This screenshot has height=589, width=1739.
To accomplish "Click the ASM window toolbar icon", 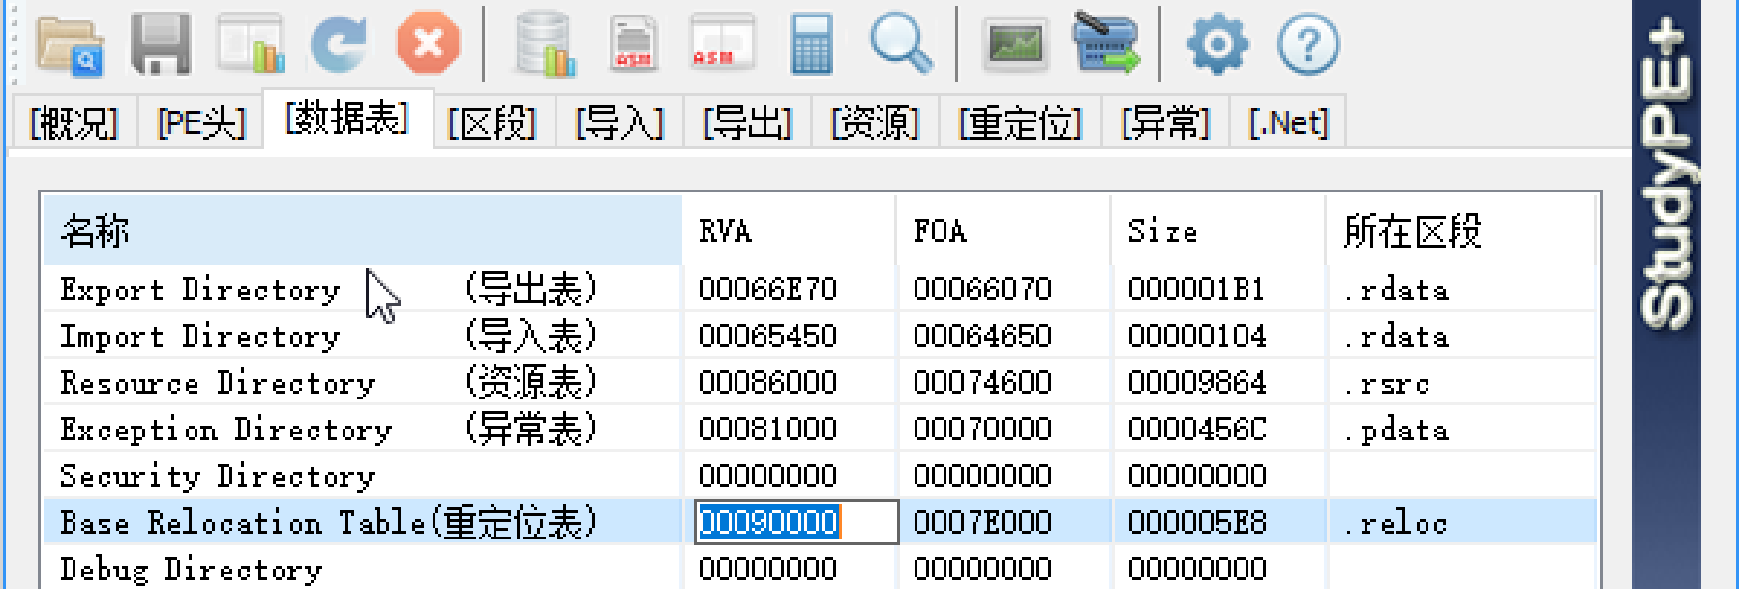I will (x=722, y=43).
